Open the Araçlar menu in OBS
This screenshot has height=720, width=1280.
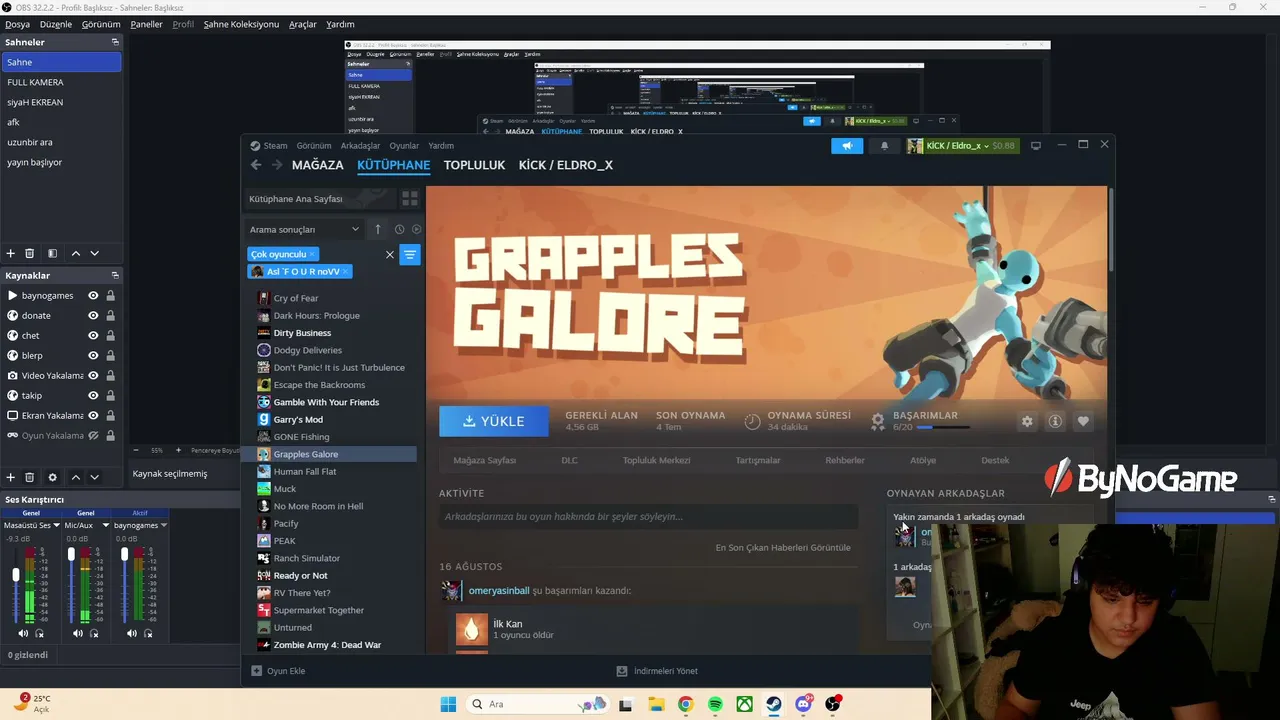pyautogui.click(x=303, y=24)
